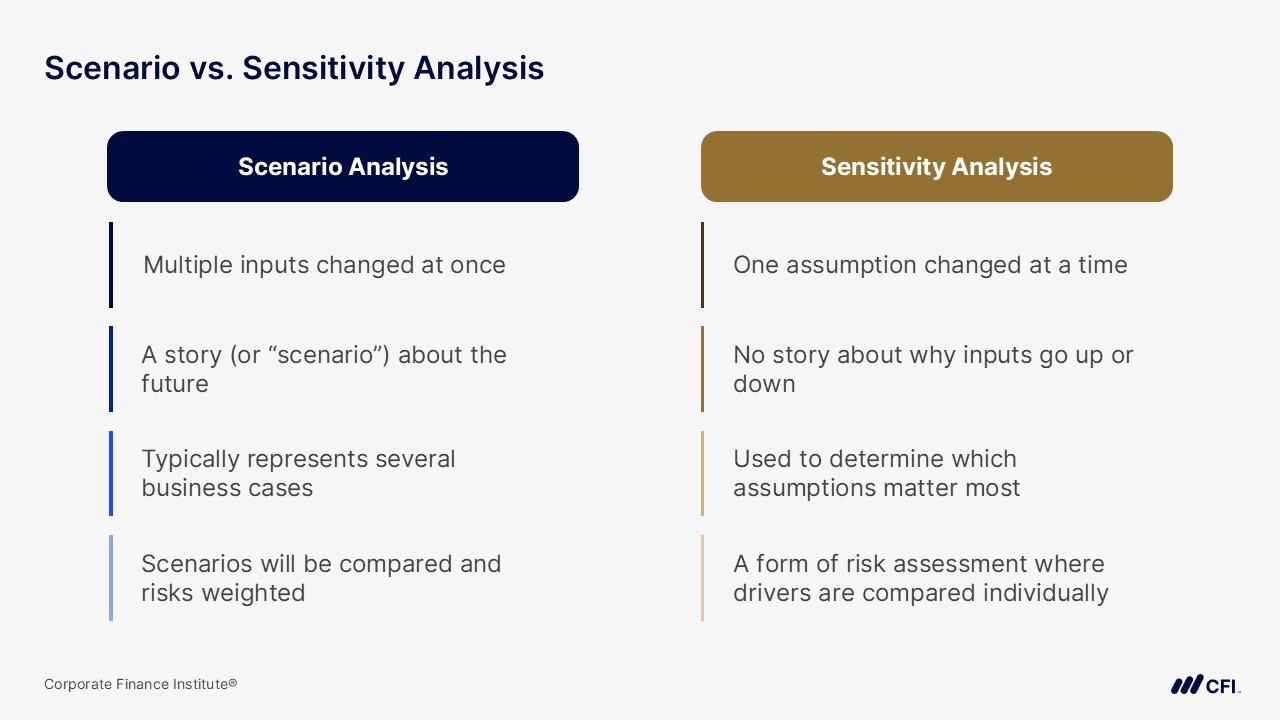Click the risk assessment drivers compared individually text
The height and width of the screenshot is (720, 1280).
click(x=920, y=578)
